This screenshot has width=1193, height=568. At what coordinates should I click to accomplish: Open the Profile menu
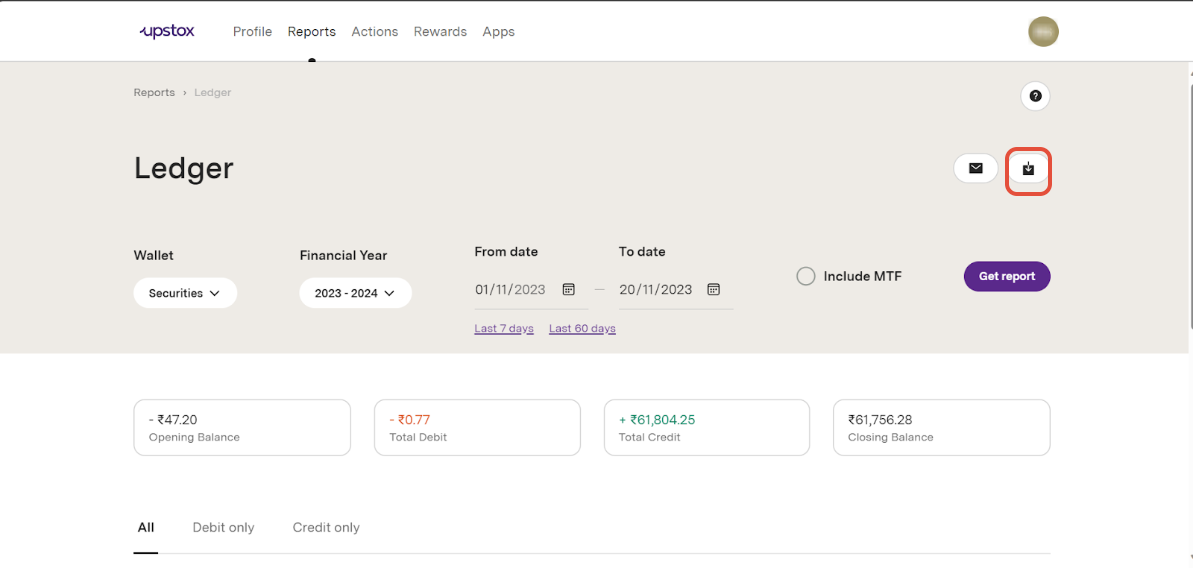252,32
